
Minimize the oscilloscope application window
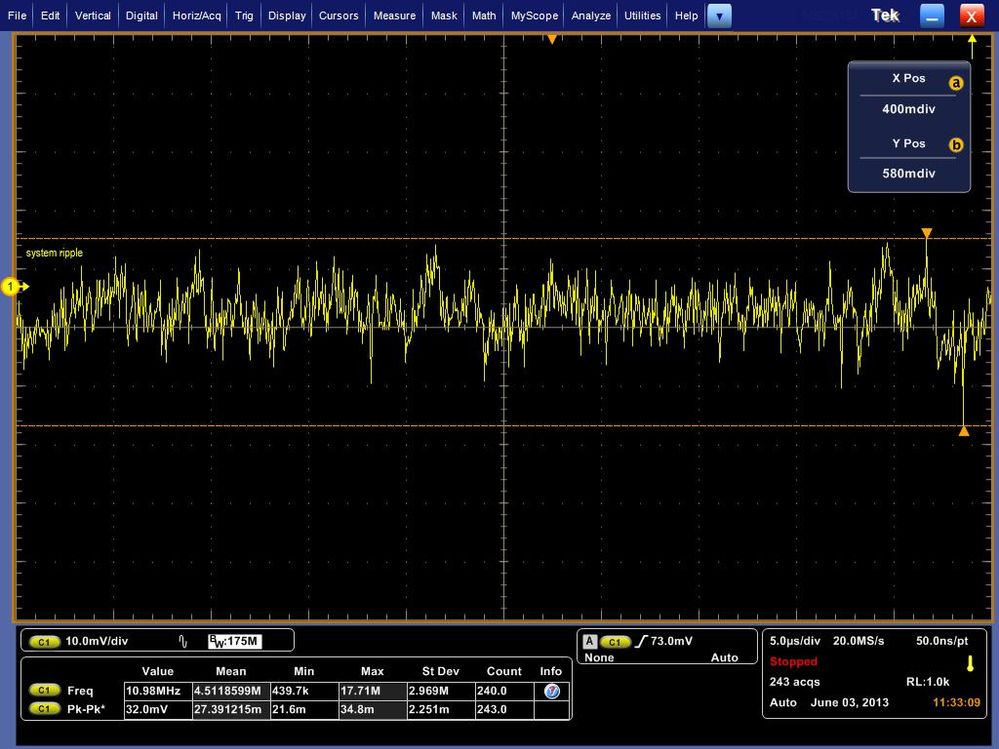click(x=932, y=17)
